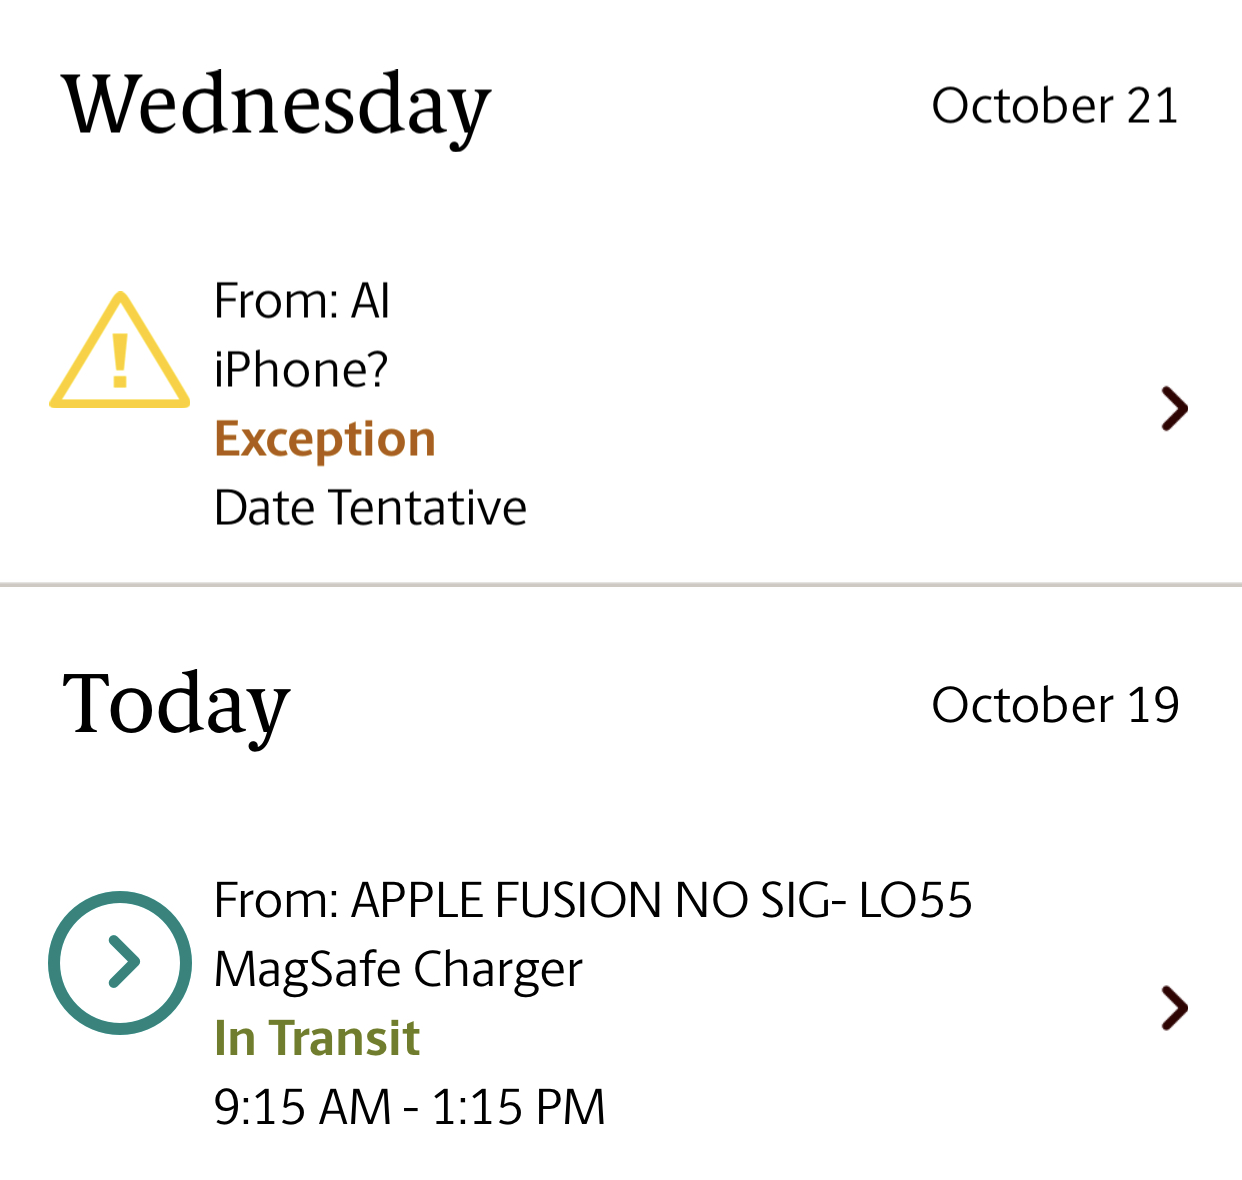Viewport: 1242px width, 1180px height.
Task: Expand the iPhone shipment chevron
Action: pyautogui.click(x=1174, y=408)
